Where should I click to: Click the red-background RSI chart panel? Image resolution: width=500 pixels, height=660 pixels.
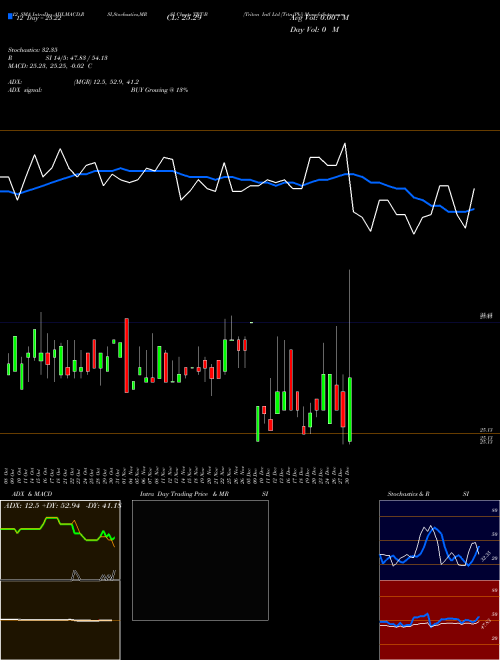click(439, 620)
